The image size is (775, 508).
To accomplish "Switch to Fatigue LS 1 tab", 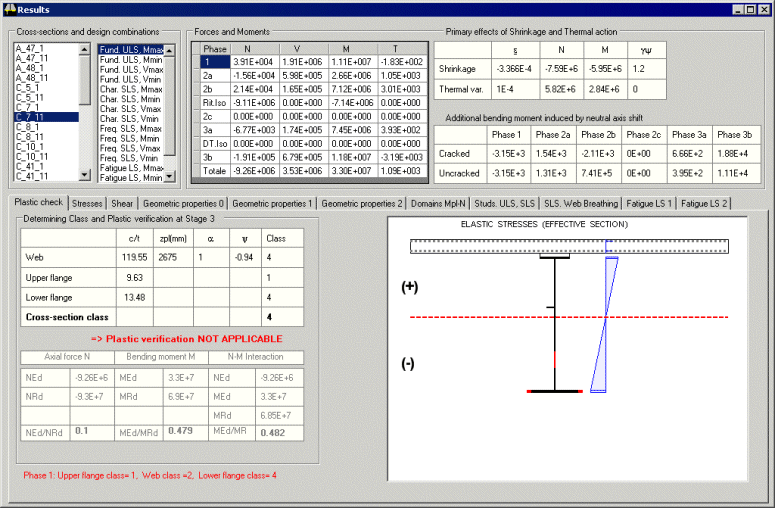I will [x=650, y=203].
